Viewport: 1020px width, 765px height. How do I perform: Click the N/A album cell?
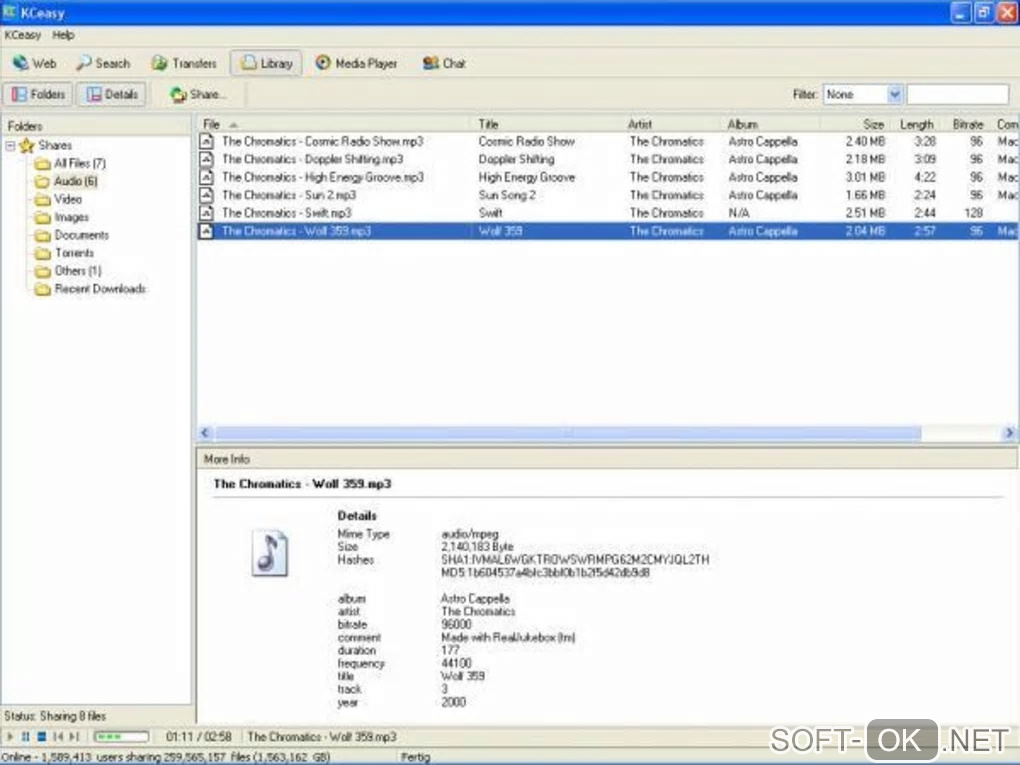[x=738, y=213]
